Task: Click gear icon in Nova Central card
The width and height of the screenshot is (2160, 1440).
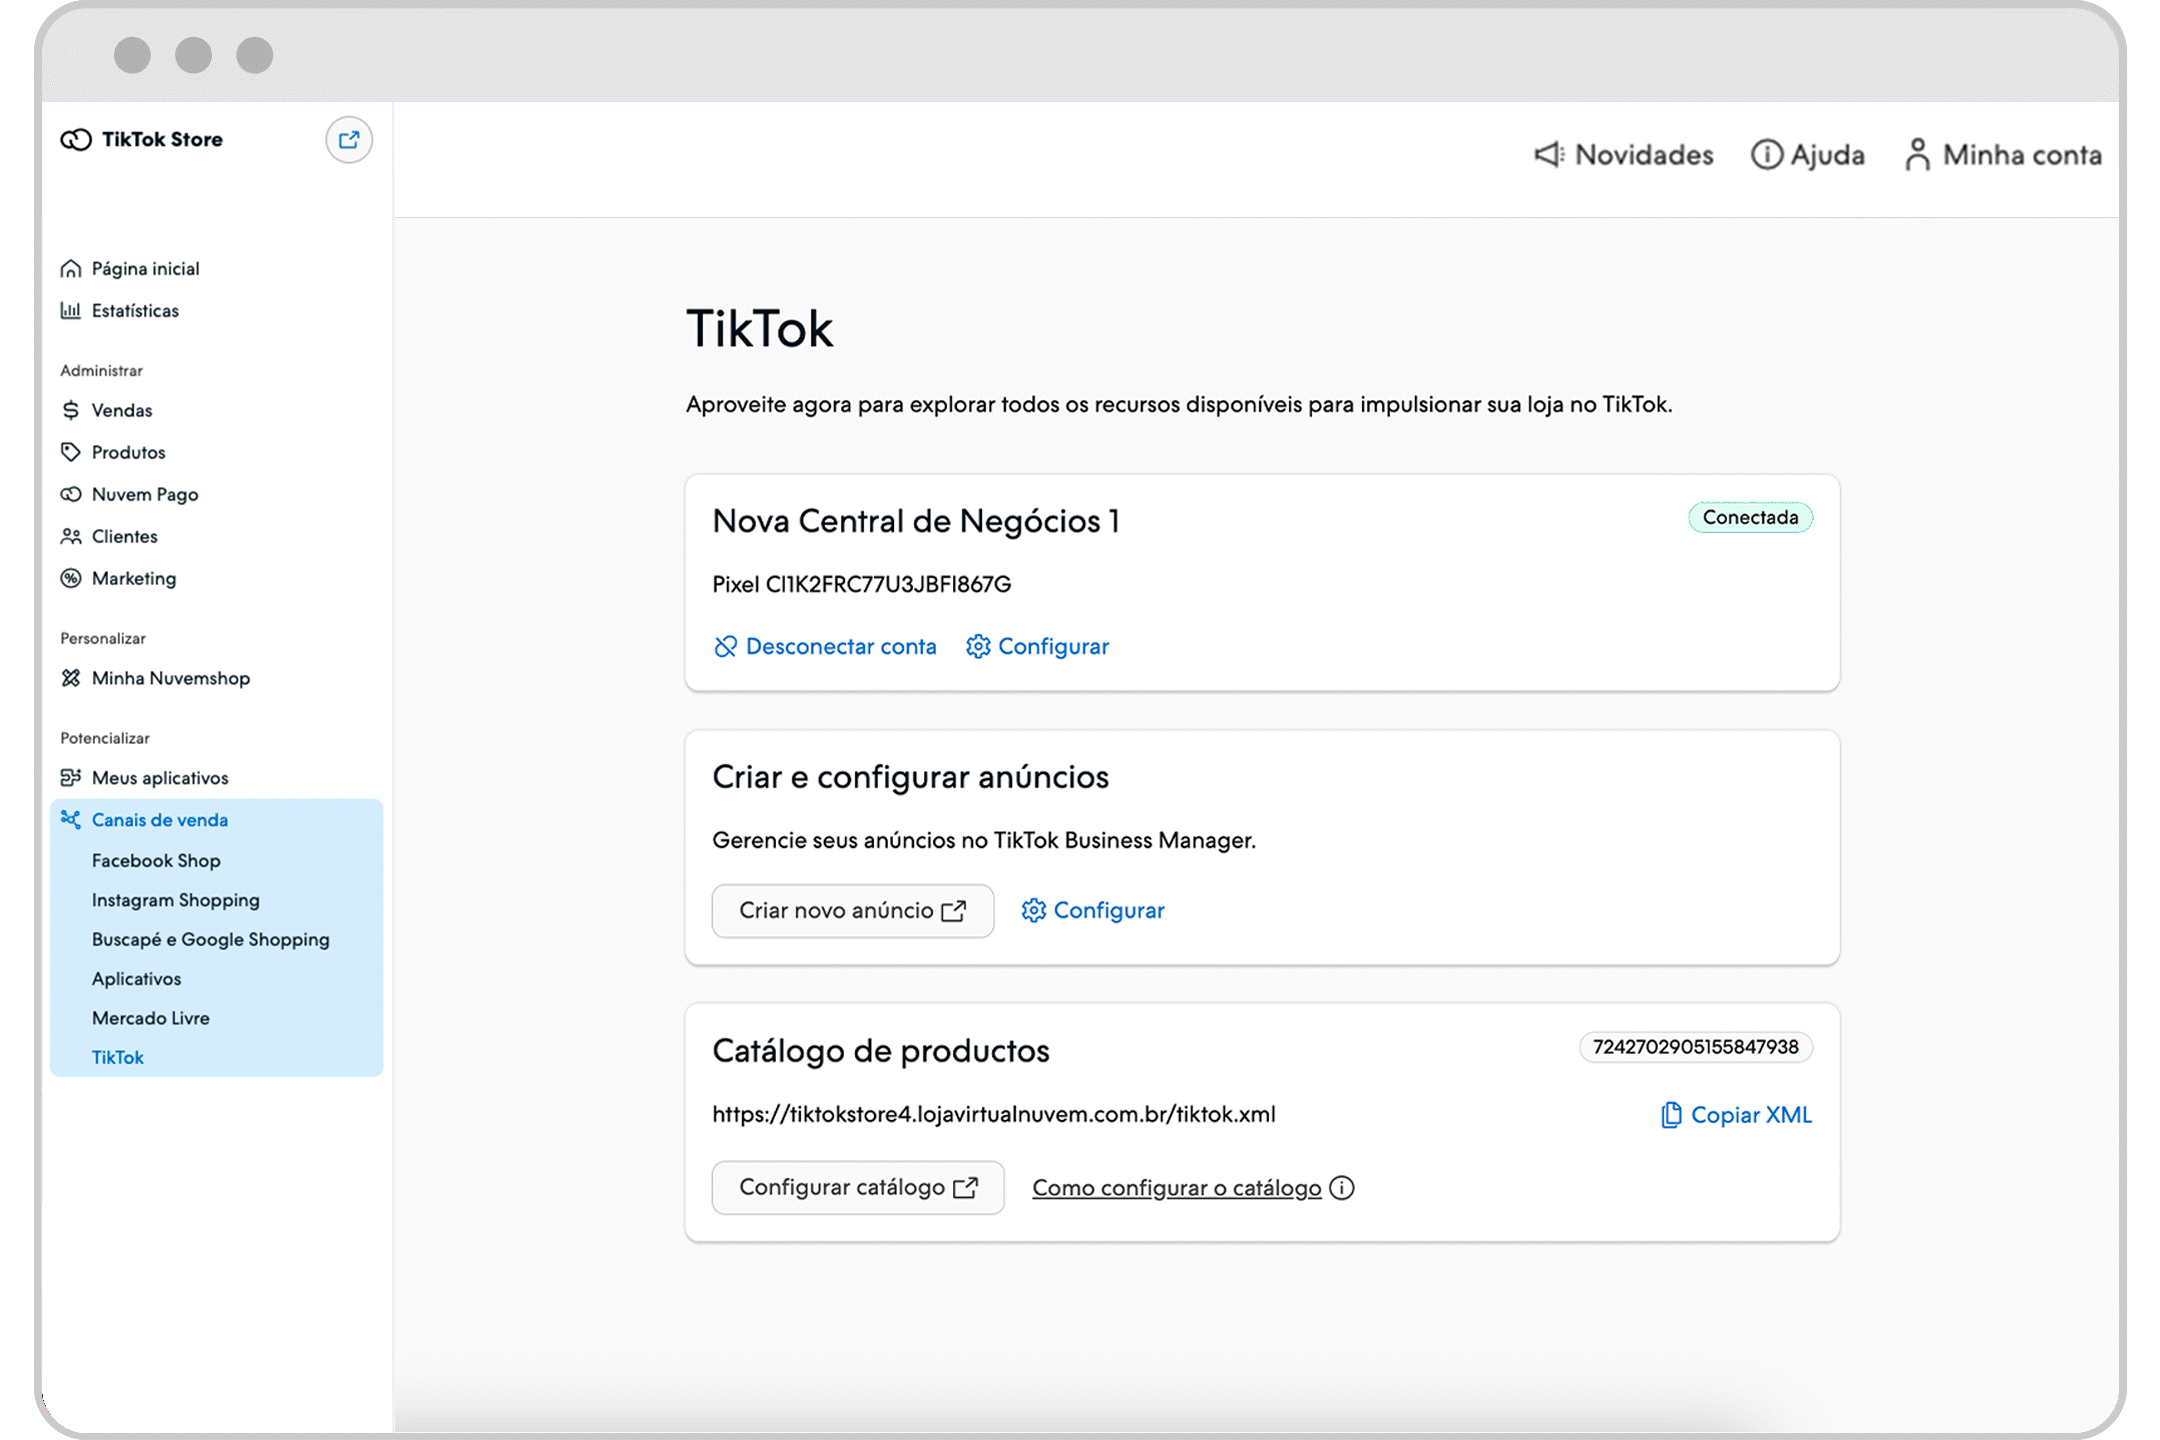Action: click(x=978, y=647)
